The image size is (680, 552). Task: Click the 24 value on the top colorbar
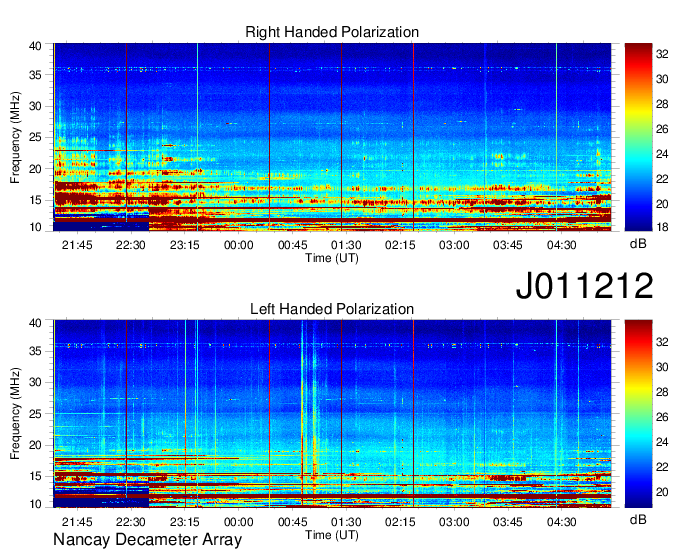(x=662, y=154)
